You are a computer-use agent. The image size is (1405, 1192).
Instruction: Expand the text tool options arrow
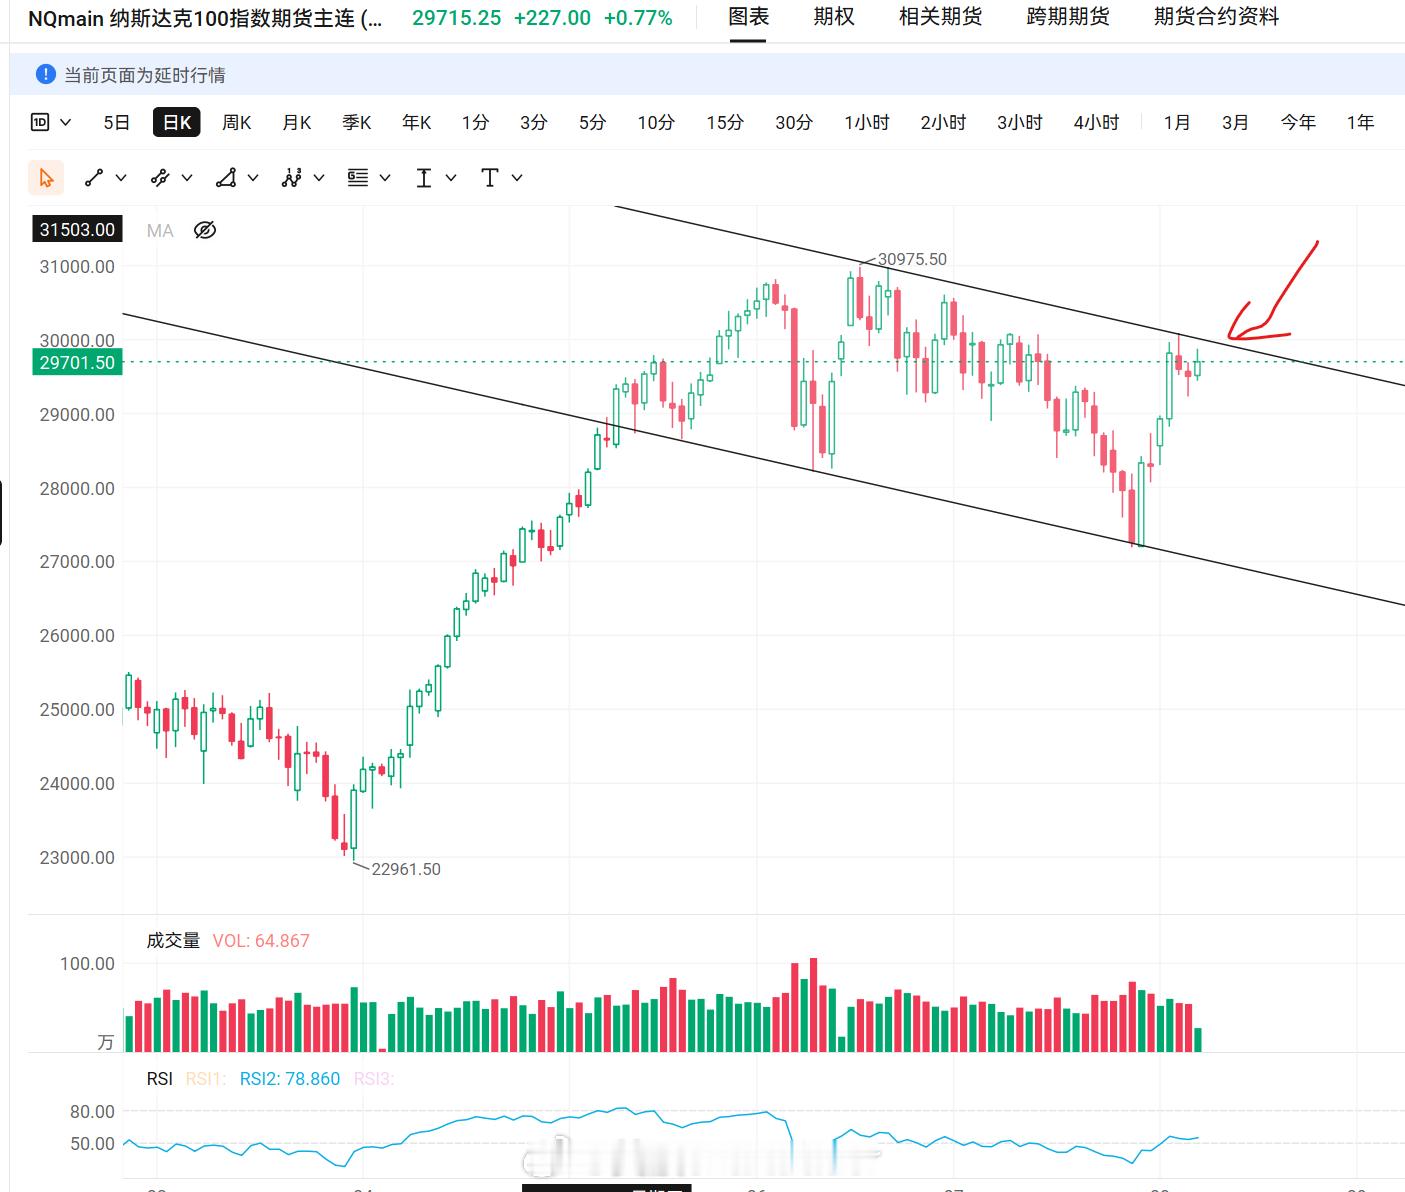517,178
